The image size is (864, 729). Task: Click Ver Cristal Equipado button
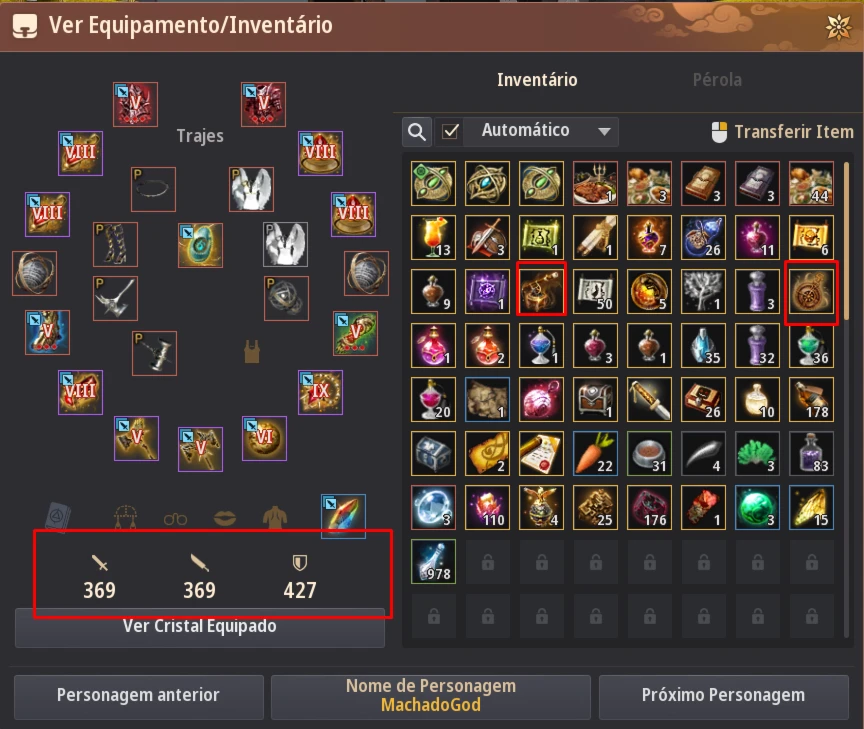click(199, 627)
